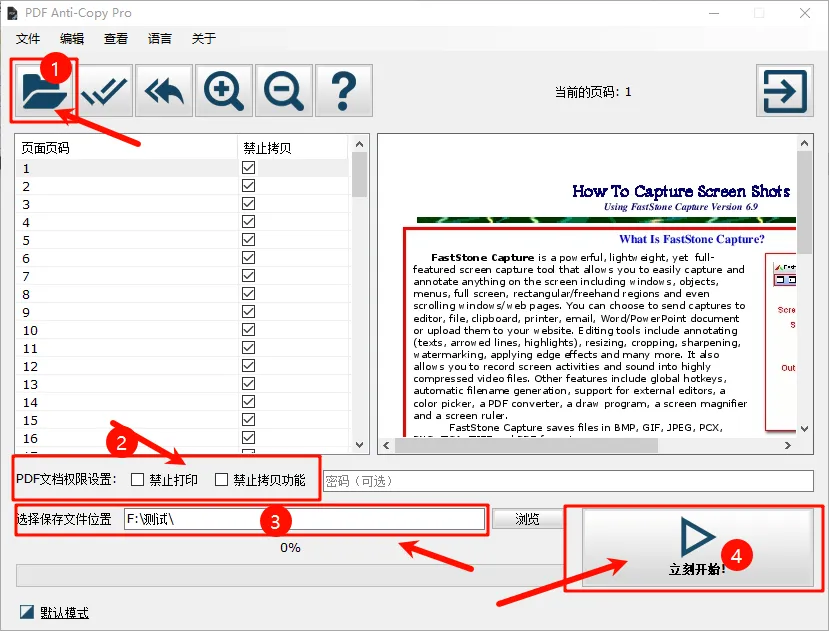829x631 pixels.
Task: Select page row 16 in the list
Action: tap(182, 438)
